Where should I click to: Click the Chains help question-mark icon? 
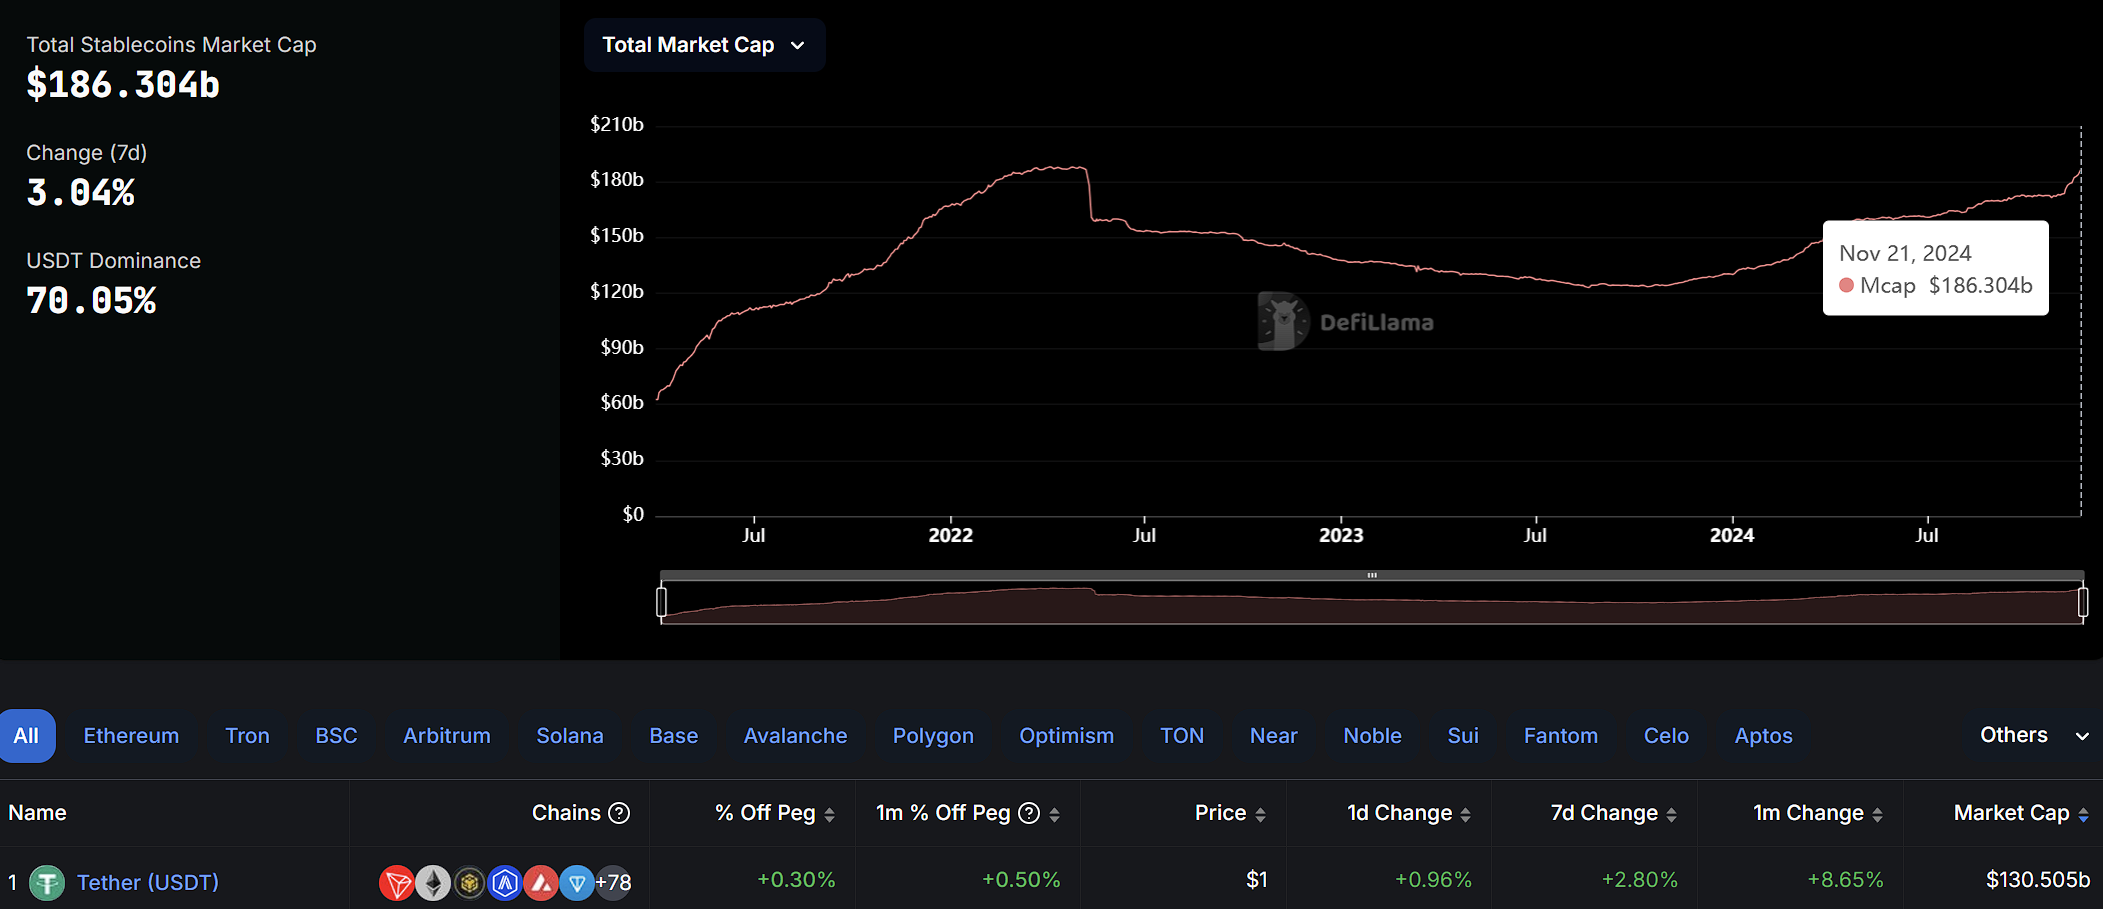click(x=619, y=813)
